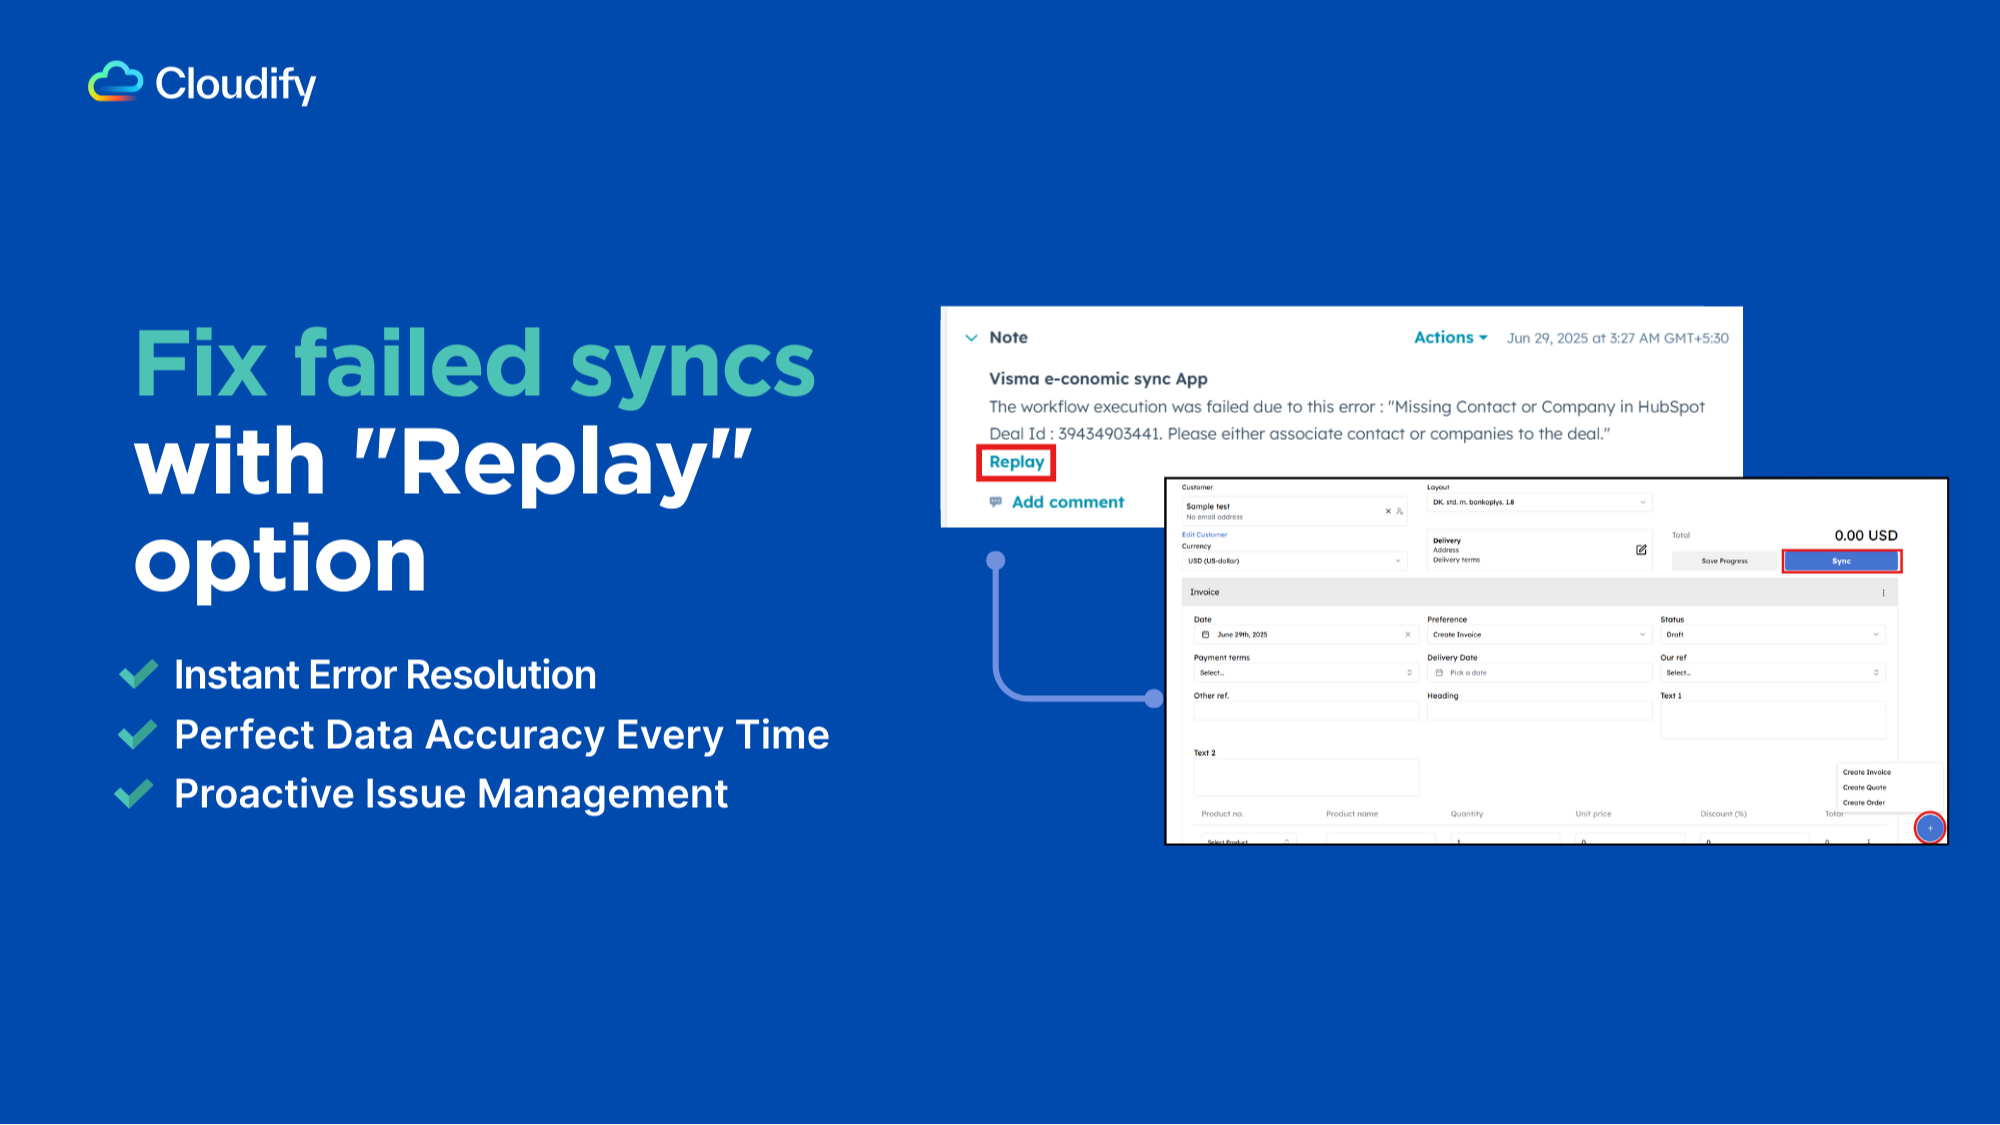Open the Layout DK. std. m. bankoplys dropdown
This screenshot has height=1125, width=2000.
click(x=1539, y=502)
